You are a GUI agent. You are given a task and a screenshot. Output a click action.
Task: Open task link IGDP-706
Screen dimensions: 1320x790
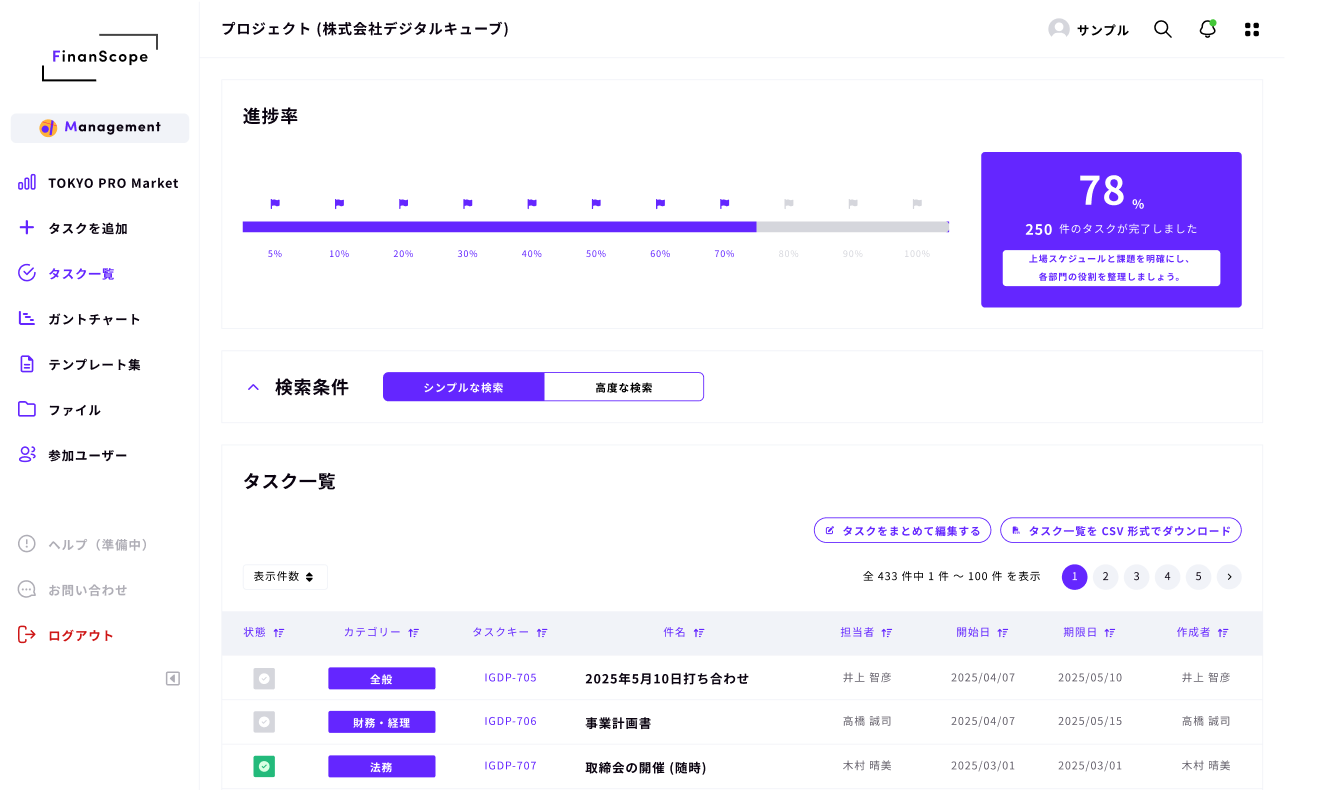(510, 721)
